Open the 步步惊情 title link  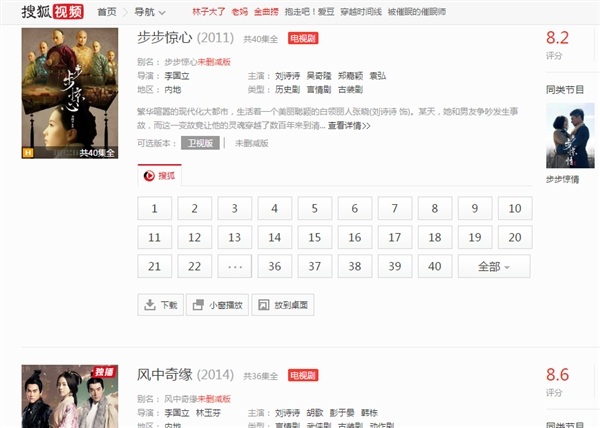562,179
